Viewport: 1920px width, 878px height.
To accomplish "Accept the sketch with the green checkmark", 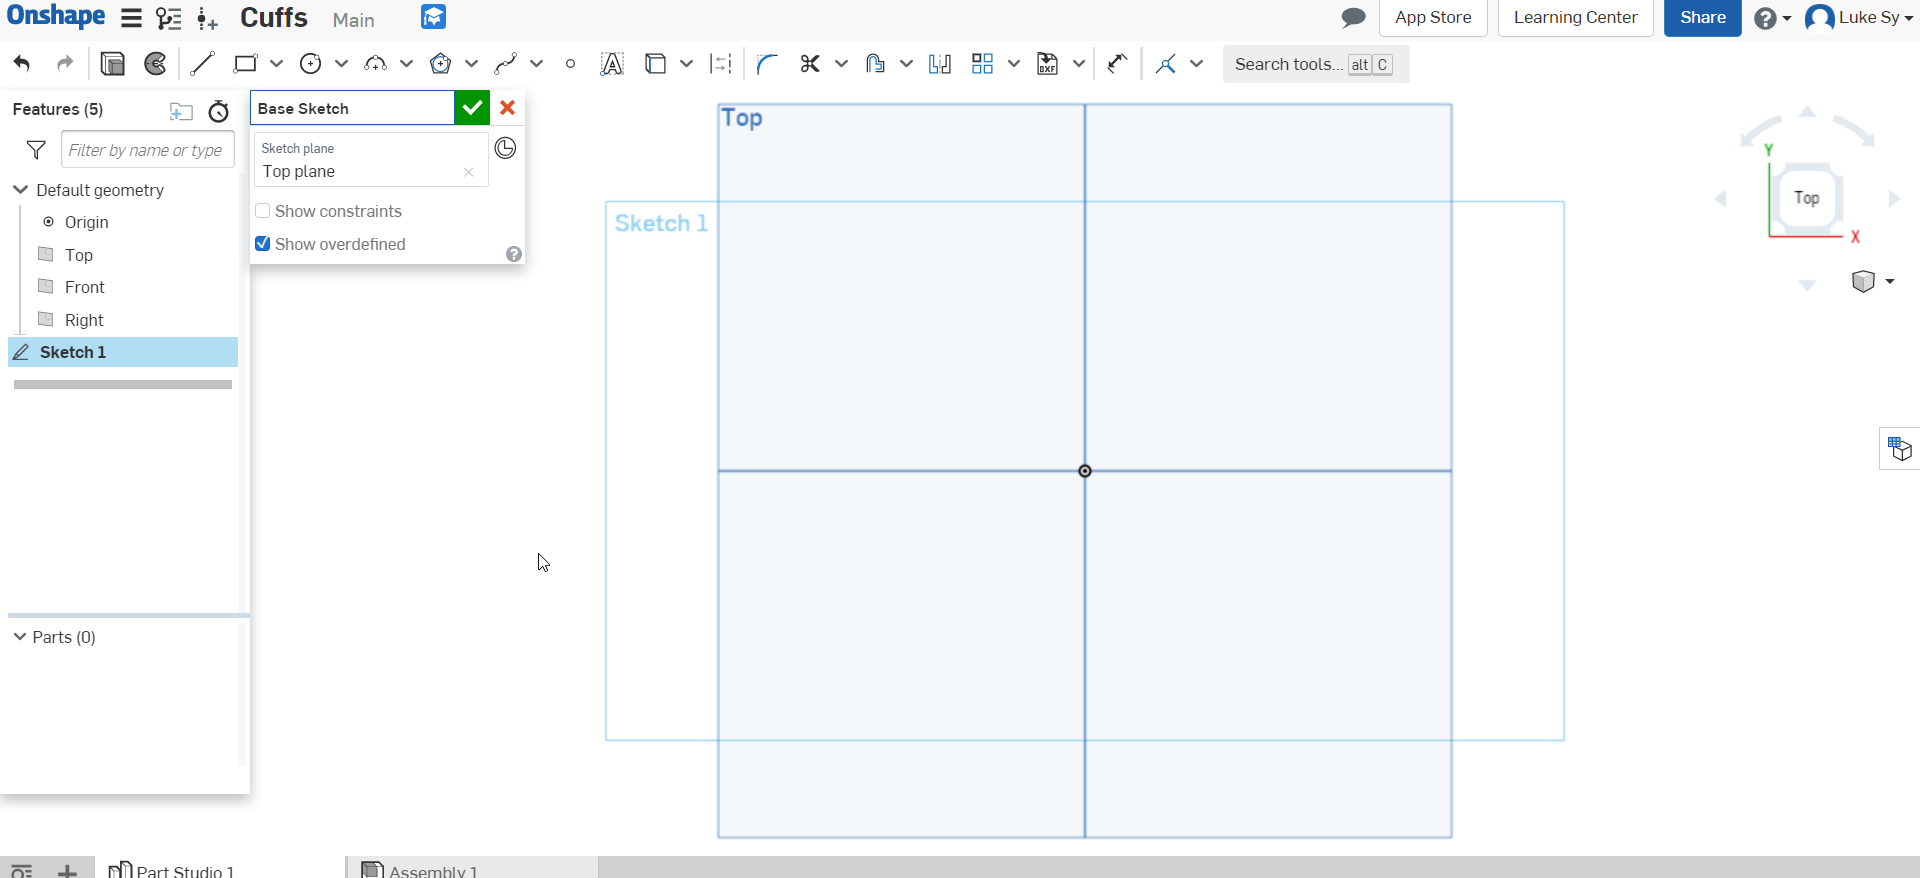I will coord(473,108).
